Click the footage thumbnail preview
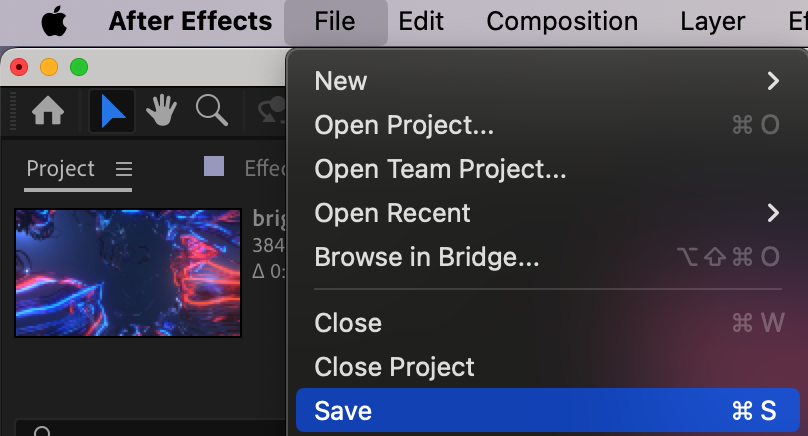The image size is (808, 436). (x=128, y=273)
